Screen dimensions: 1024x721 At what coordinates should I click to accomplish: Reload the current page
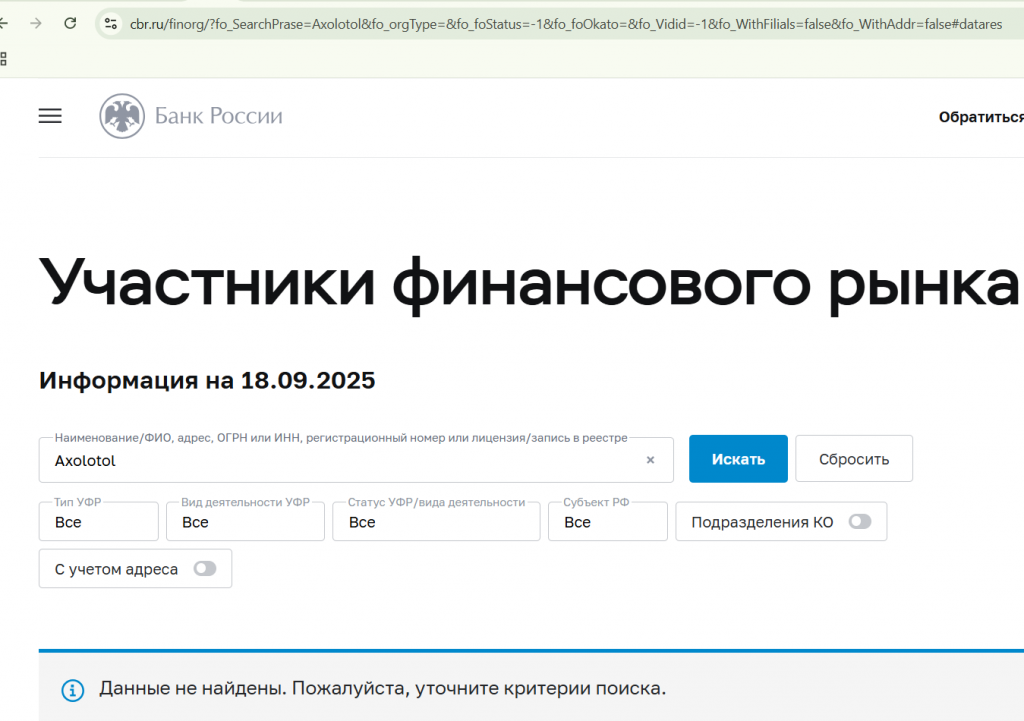tap(70, 23)
